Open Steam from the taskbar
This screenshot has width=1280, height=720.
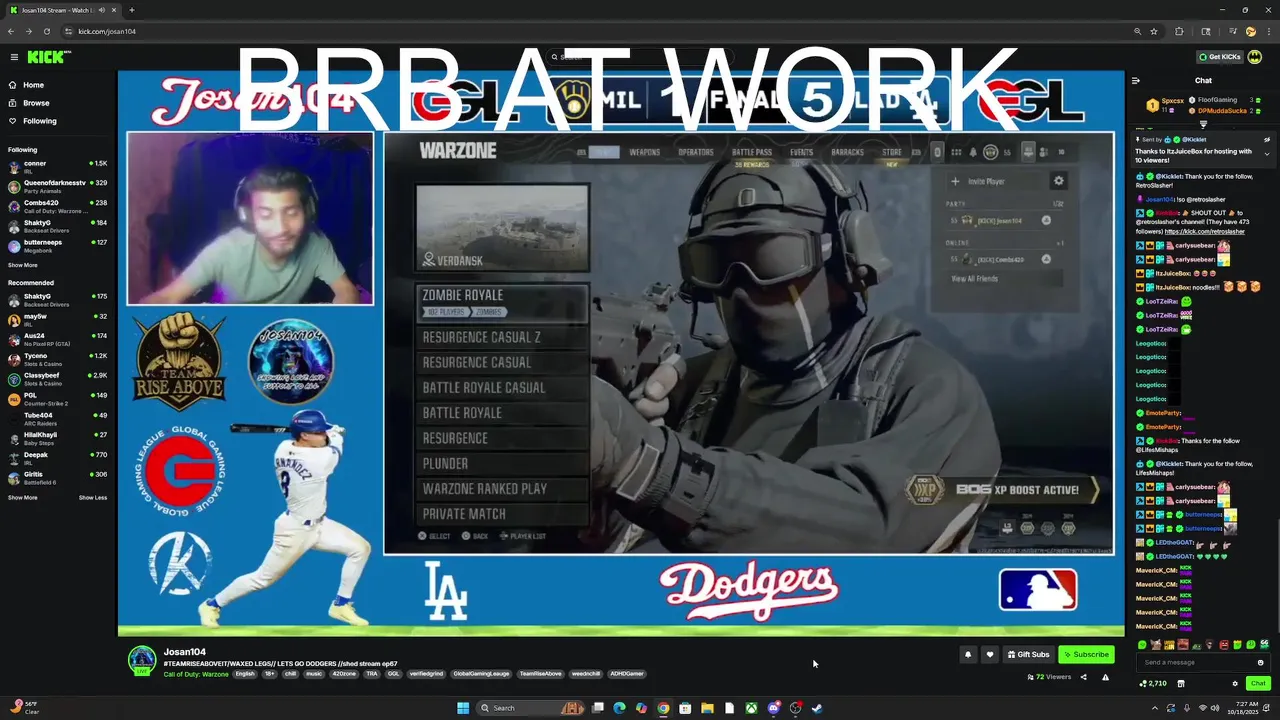pos(817,708)
